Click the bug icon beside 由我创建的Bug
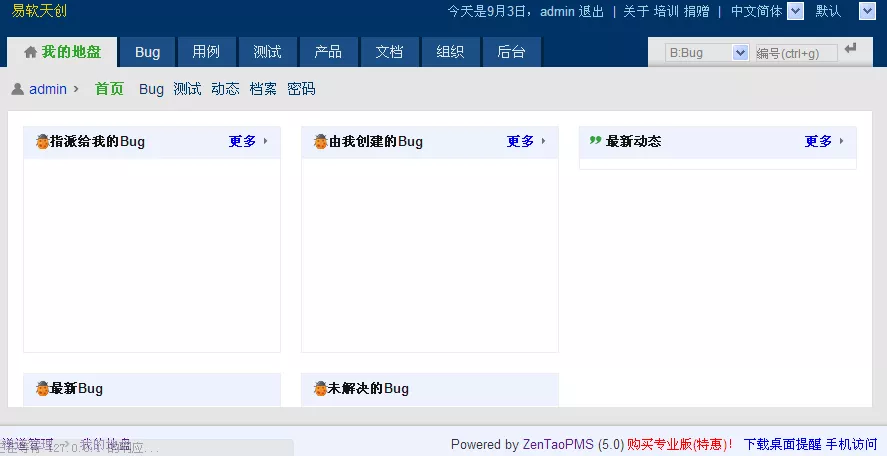The height and width of the screenshot is (456, 887). [x=321, y=141]
